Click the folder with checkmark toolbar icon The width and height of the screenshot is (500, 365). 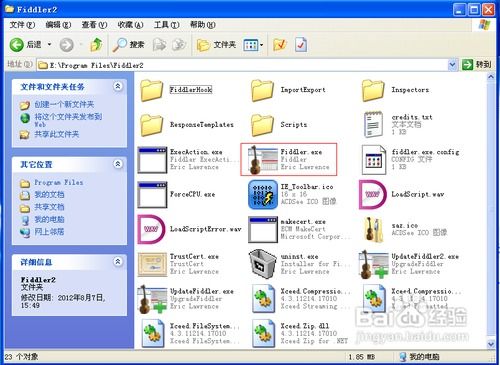279,45
